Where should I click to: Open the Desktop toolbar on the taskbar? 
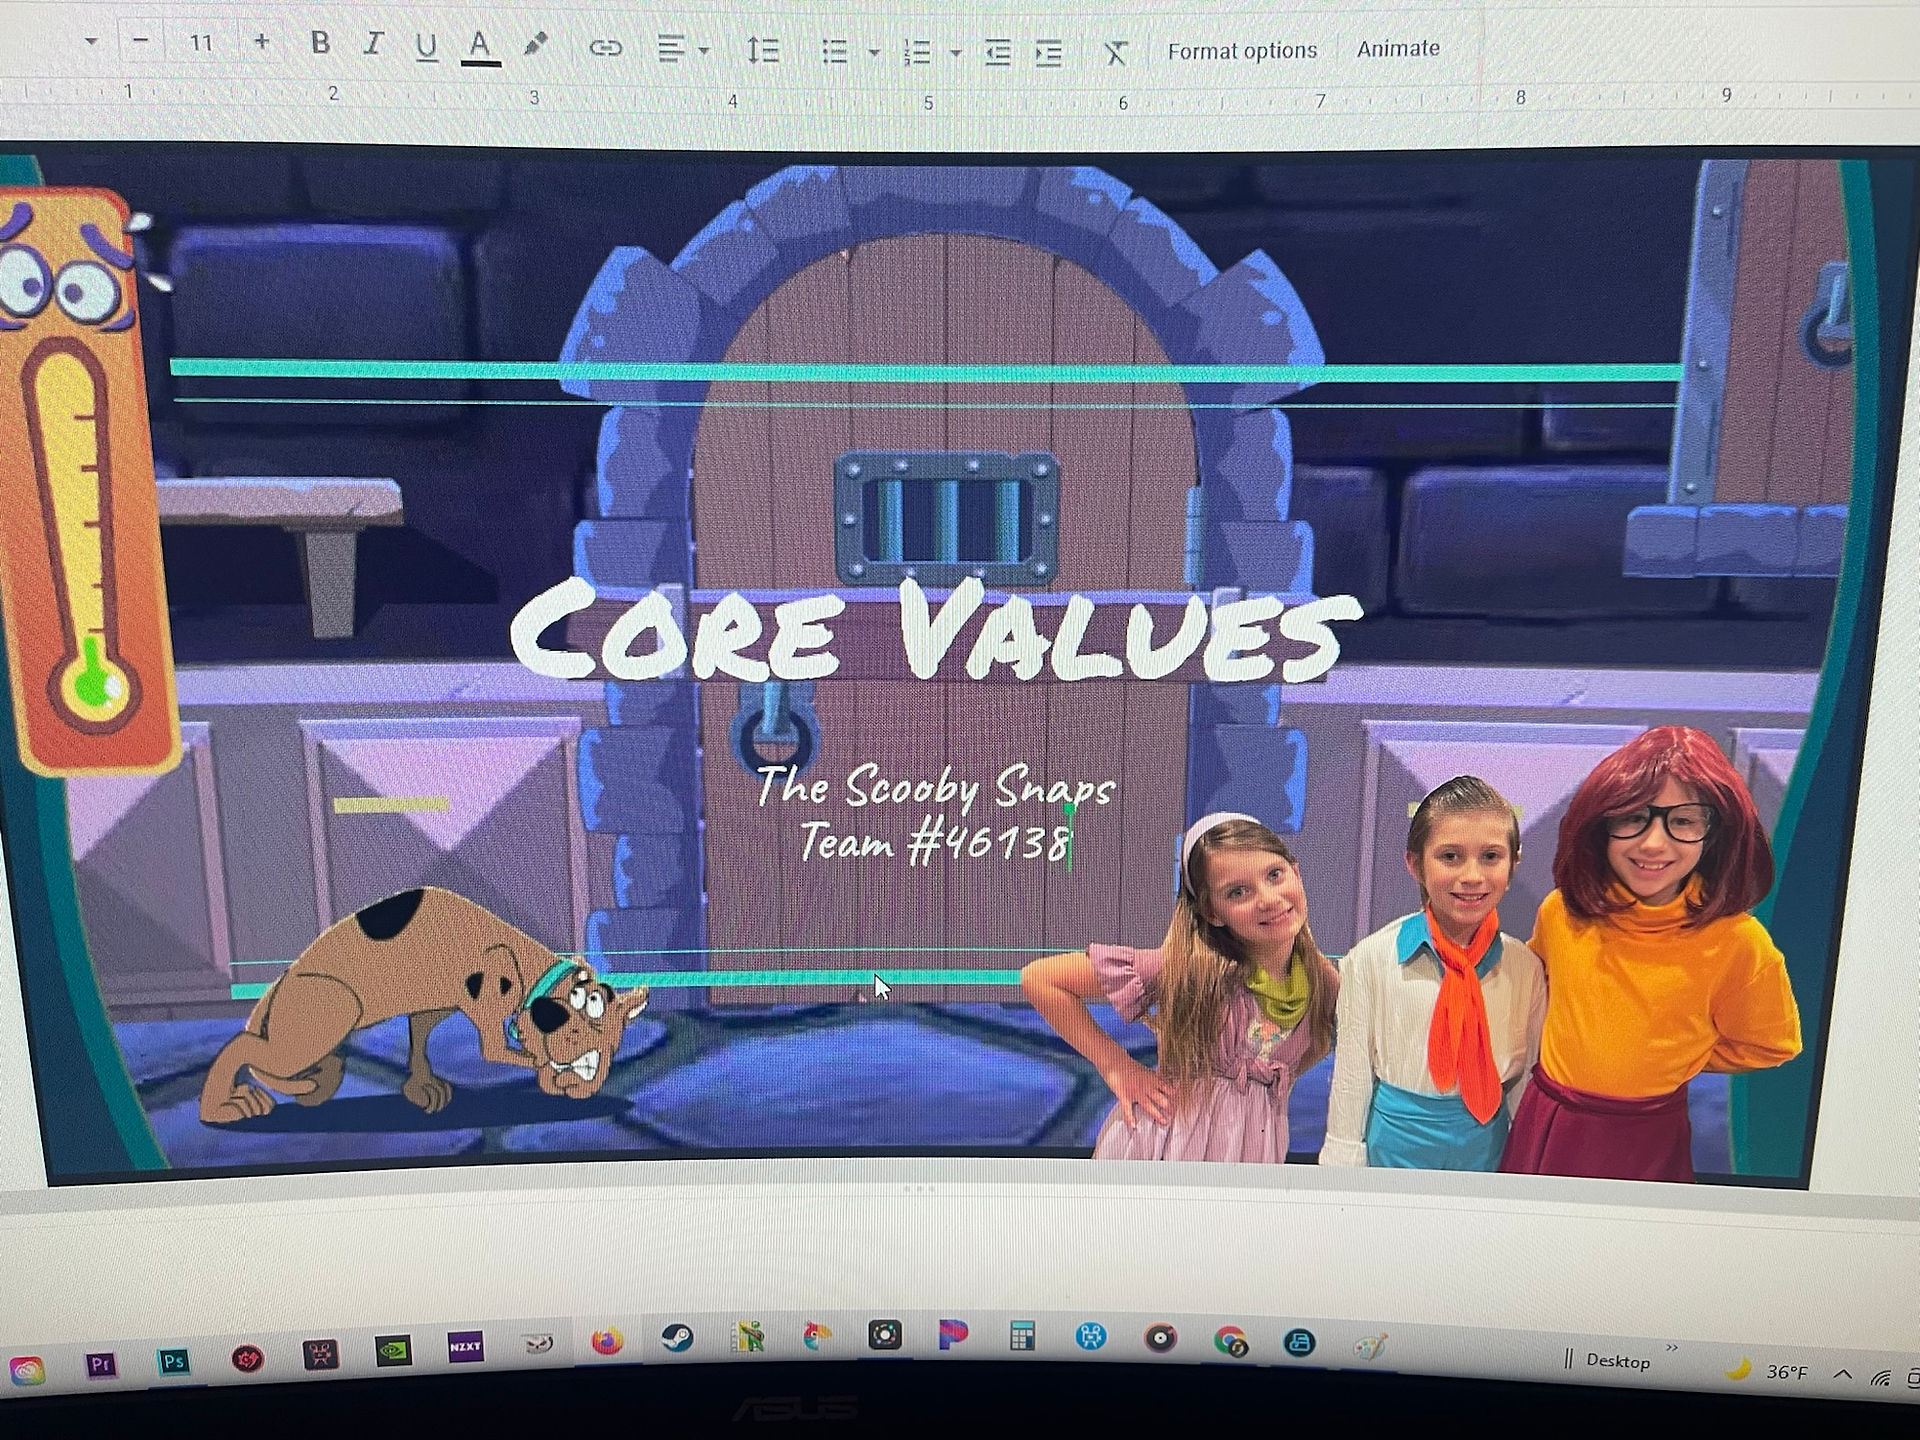click(x=1618, y=1362)
